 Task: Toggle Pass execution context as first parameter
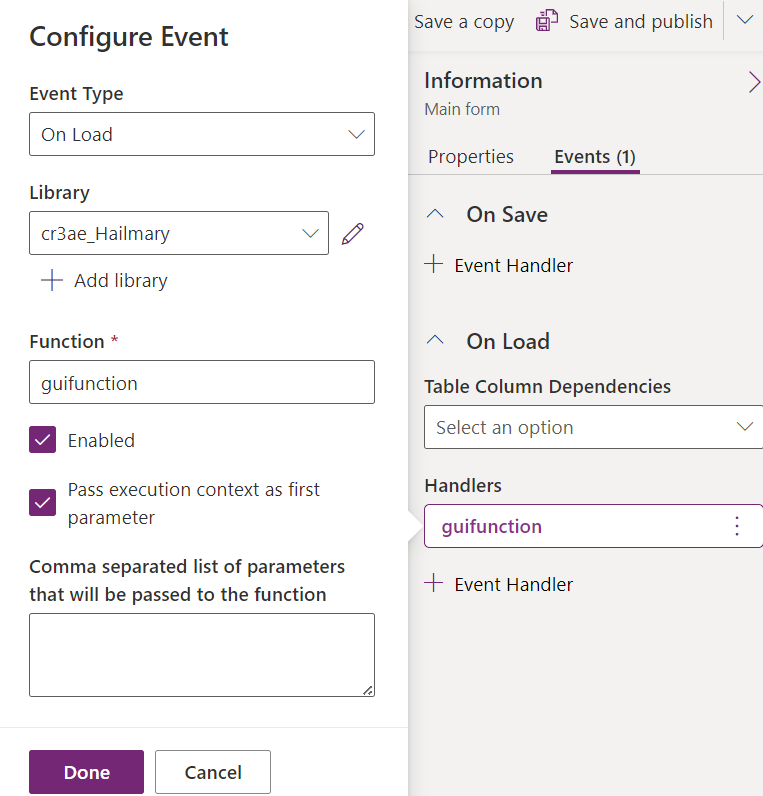point(43,503)
